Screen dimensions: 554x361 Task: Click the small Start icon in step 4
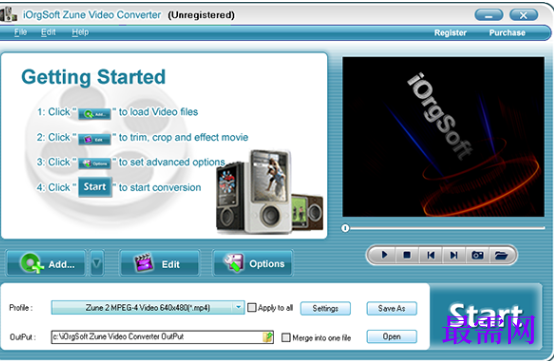(x=95, y=187)
